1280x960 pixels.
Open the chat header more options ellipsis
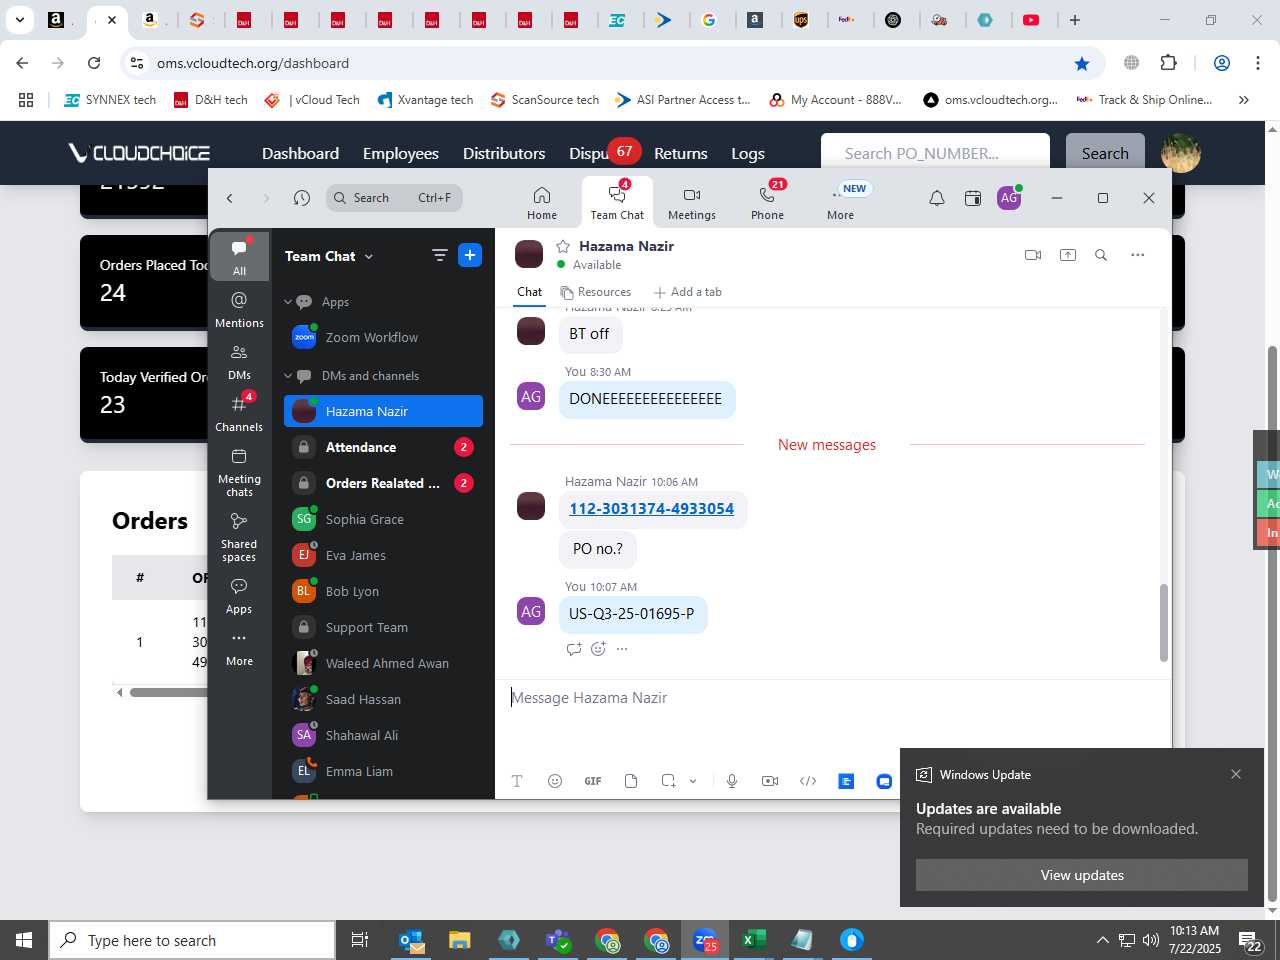[1137, 255]
